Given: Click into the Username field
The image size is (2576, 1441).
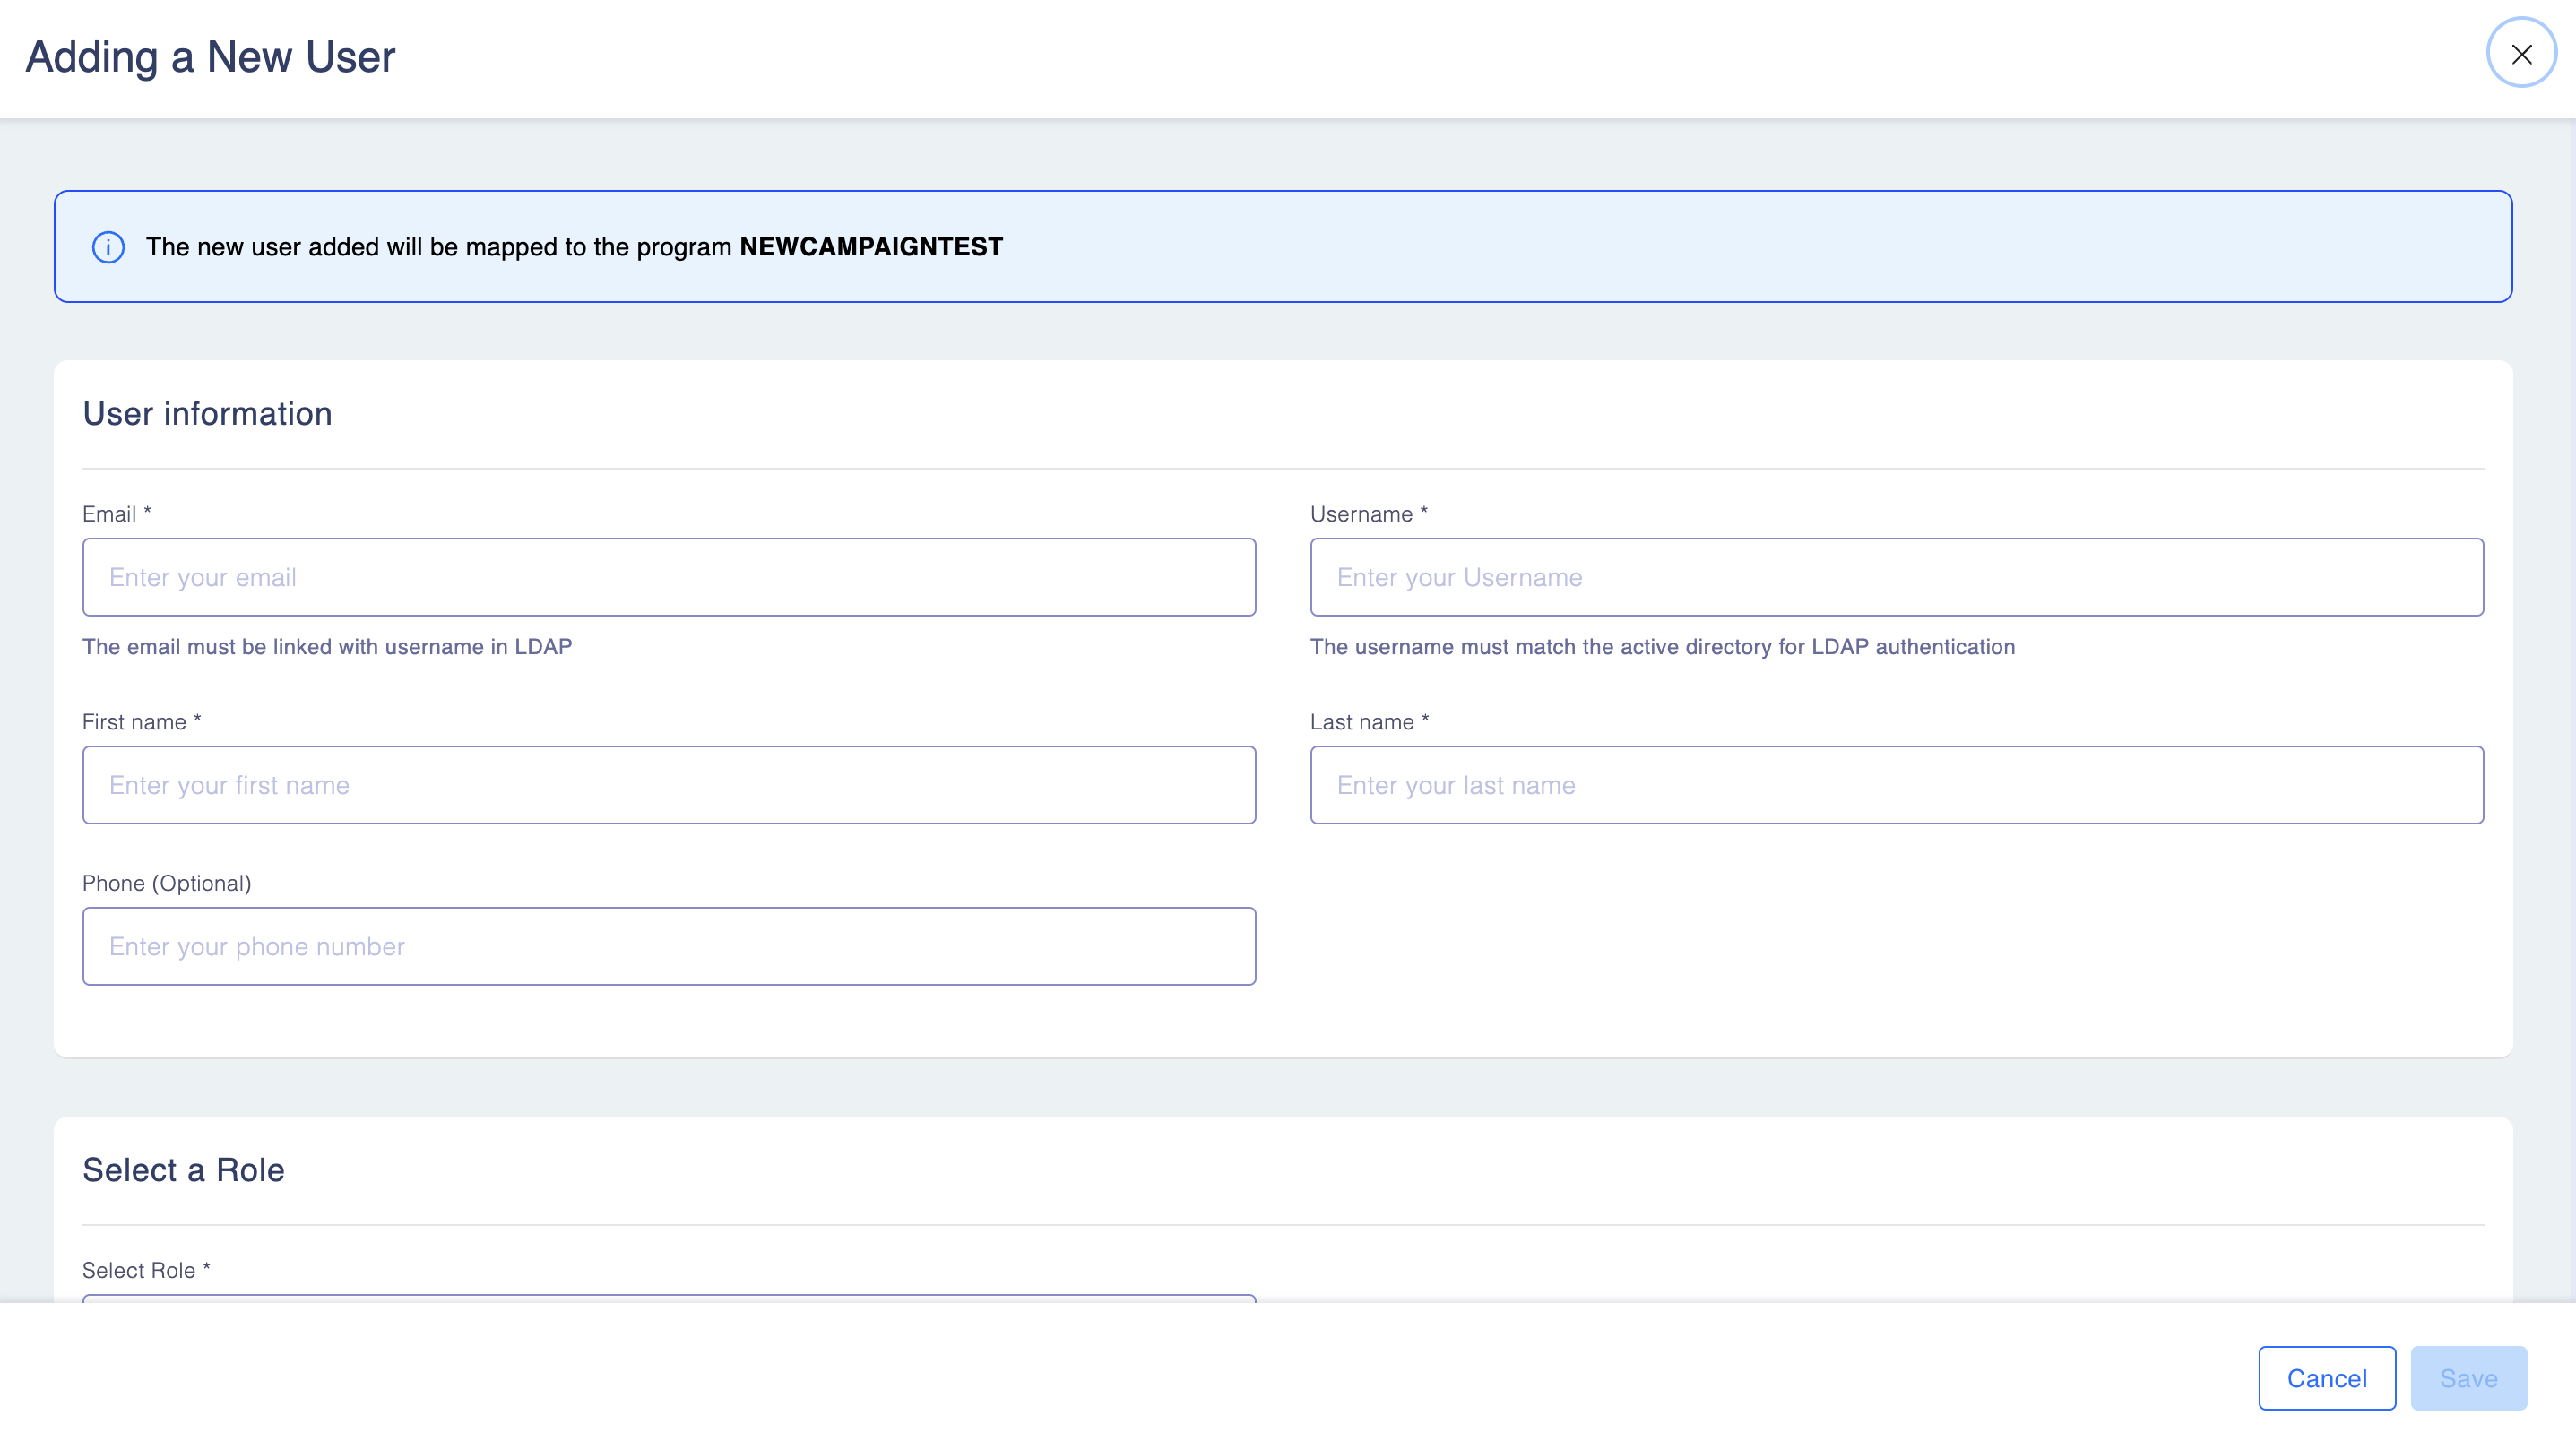Looking at the screenshot, I should pyautogui.click(x=1896, y=577).
